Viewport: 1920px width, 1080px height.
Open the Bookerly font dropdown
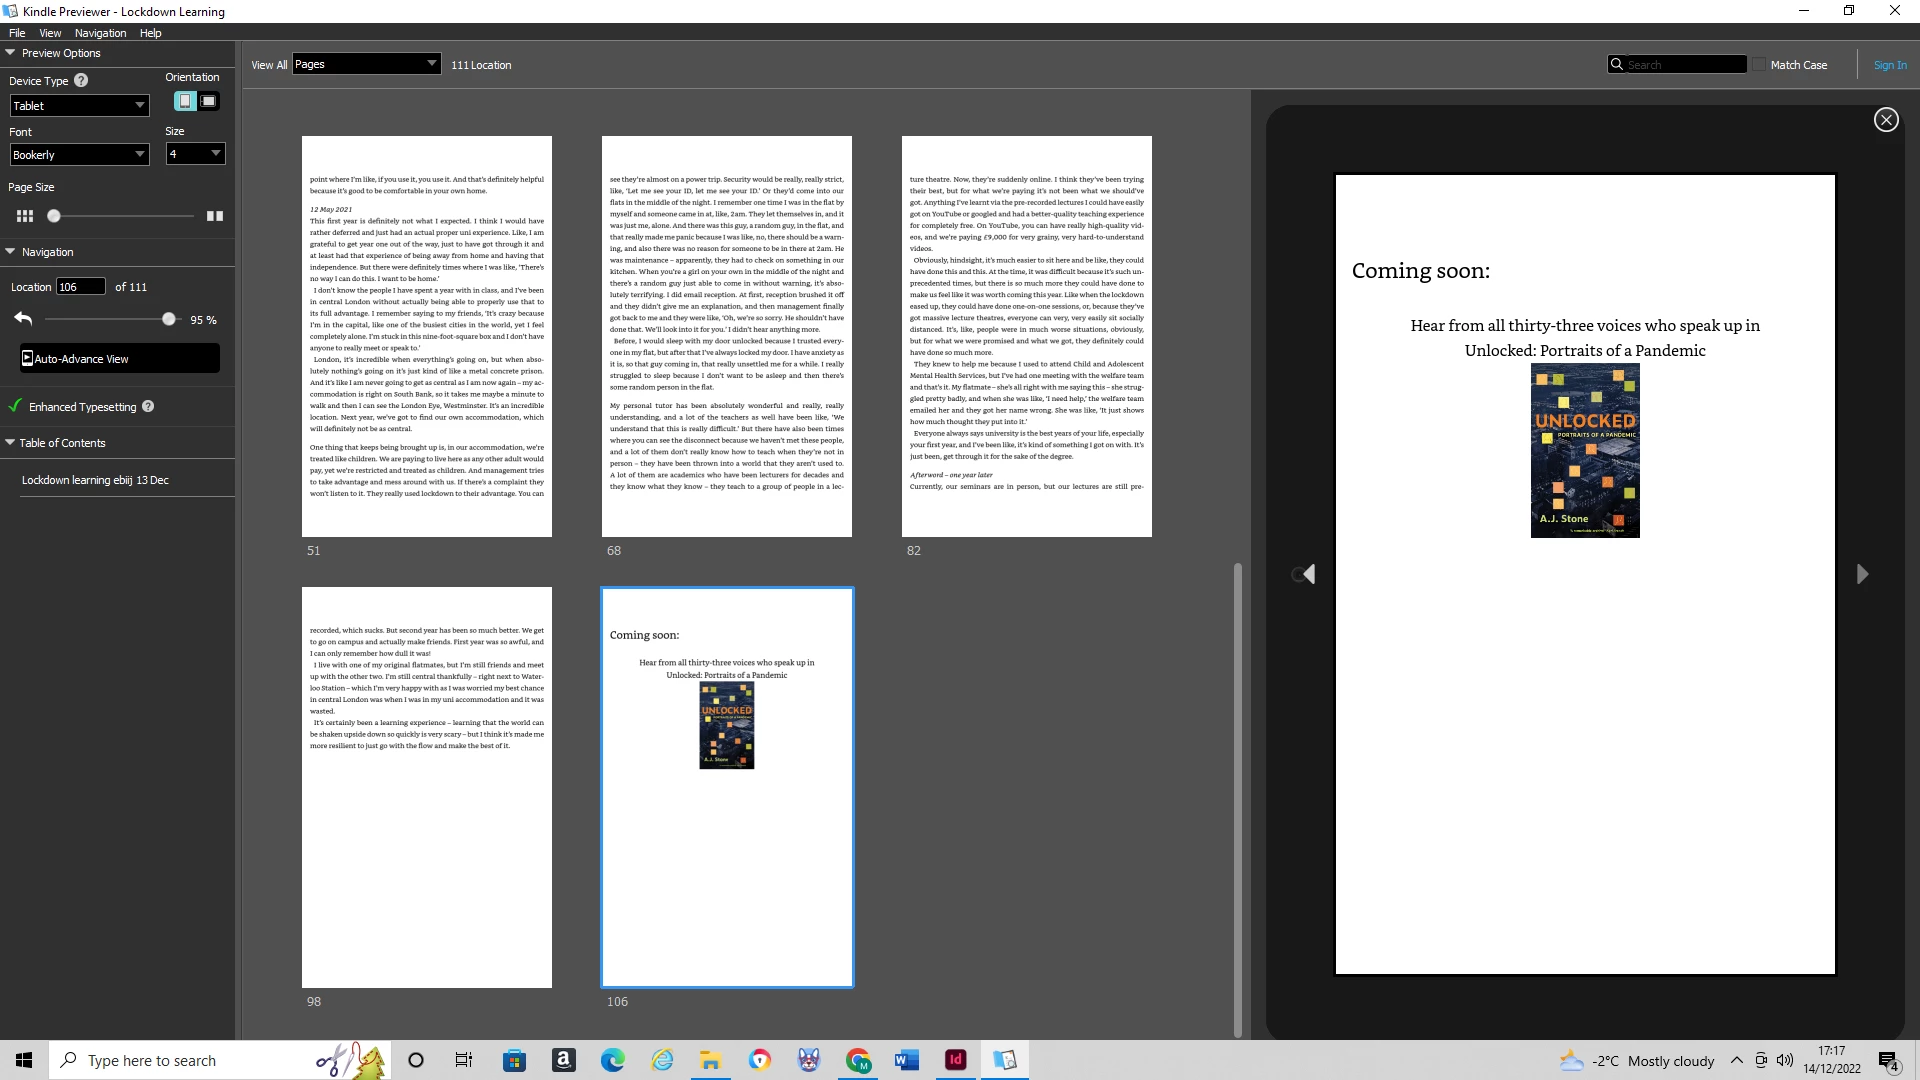click(x=79, y=155)
